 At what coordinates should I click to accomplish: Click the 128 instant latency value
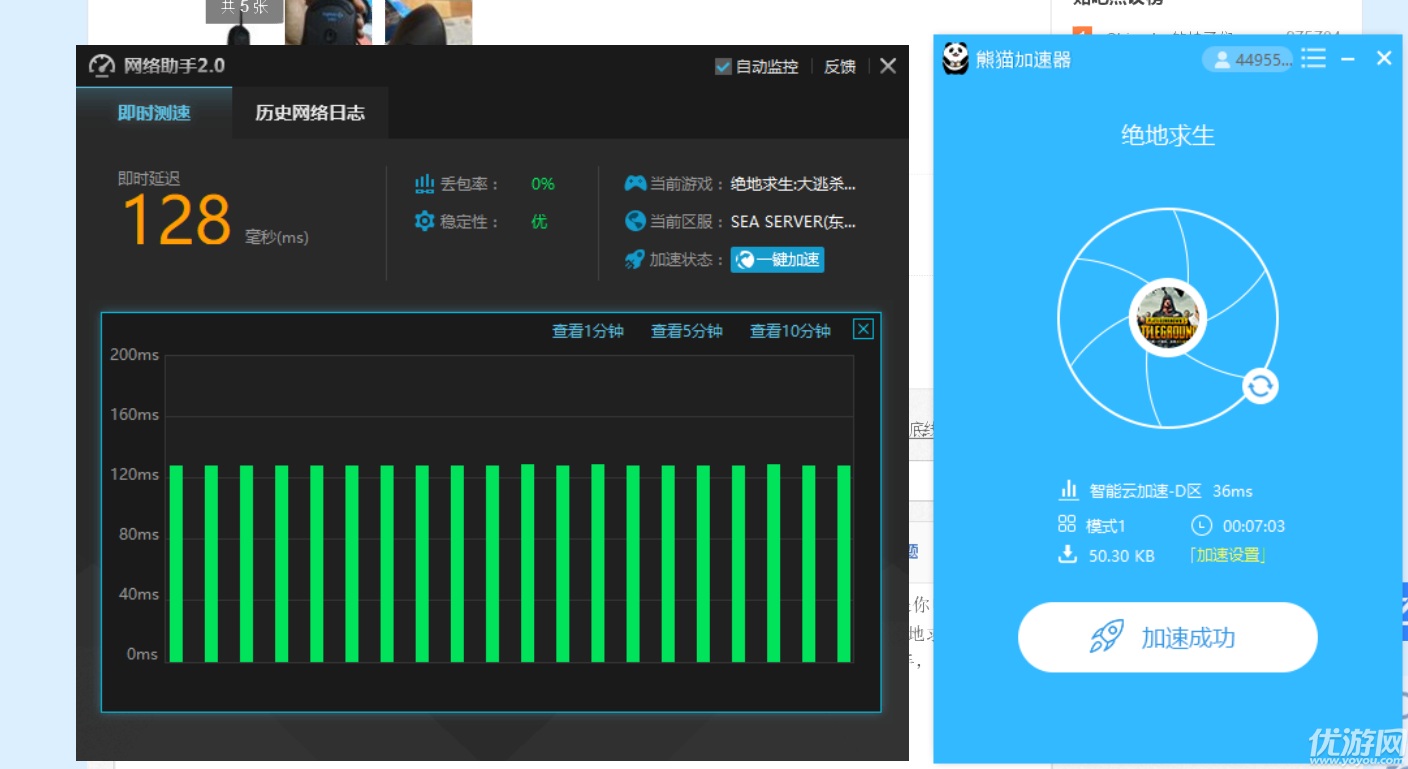click(x=177, y=220)
